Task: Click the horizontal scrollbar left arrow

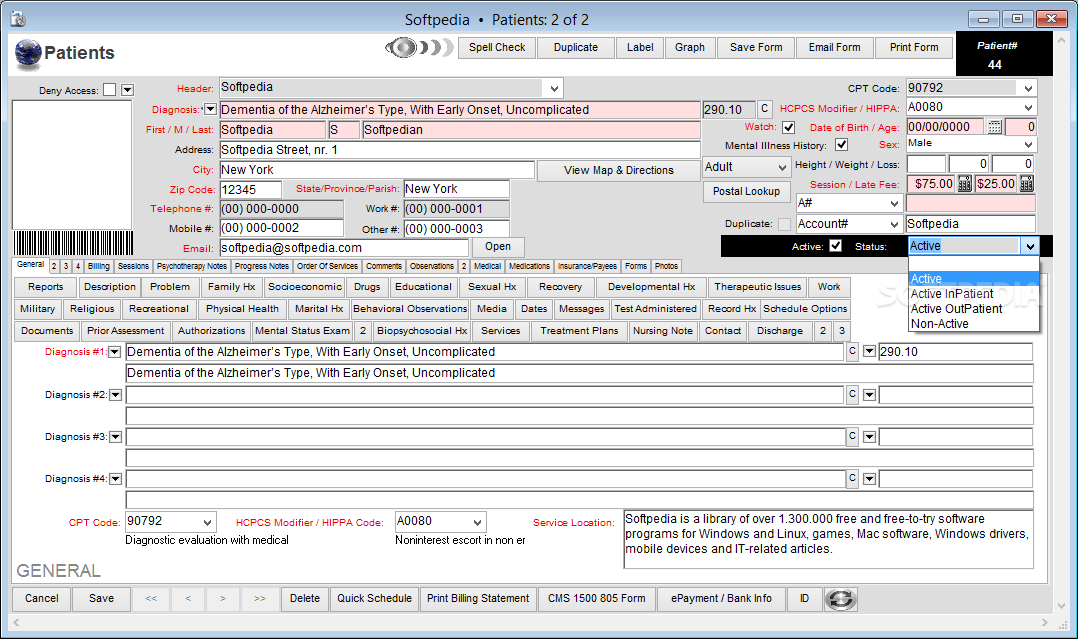Action: point(16,622)
